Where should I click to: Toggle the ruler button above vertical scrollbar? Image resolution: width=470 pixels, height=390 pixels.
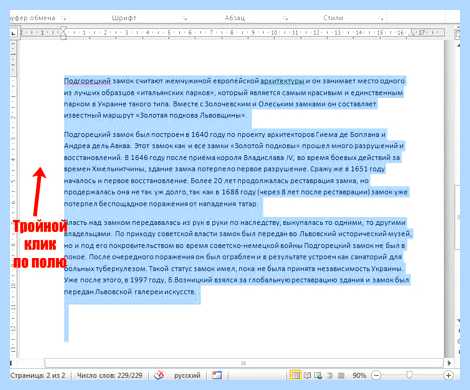pyautogui.click(x=458, y=34)
